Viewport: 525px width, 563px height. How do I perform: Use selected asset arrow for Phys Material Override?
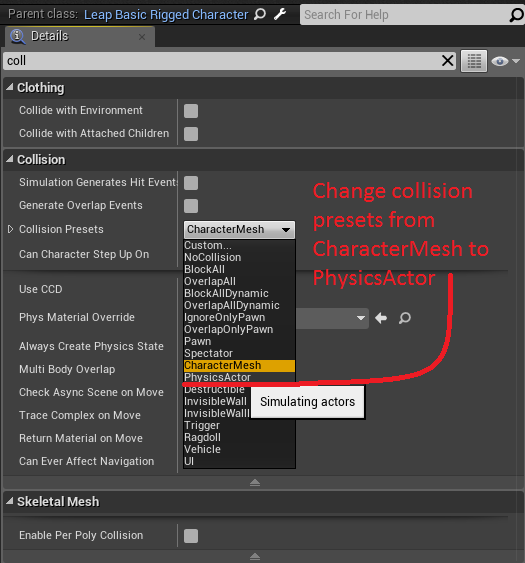[381, 318]
